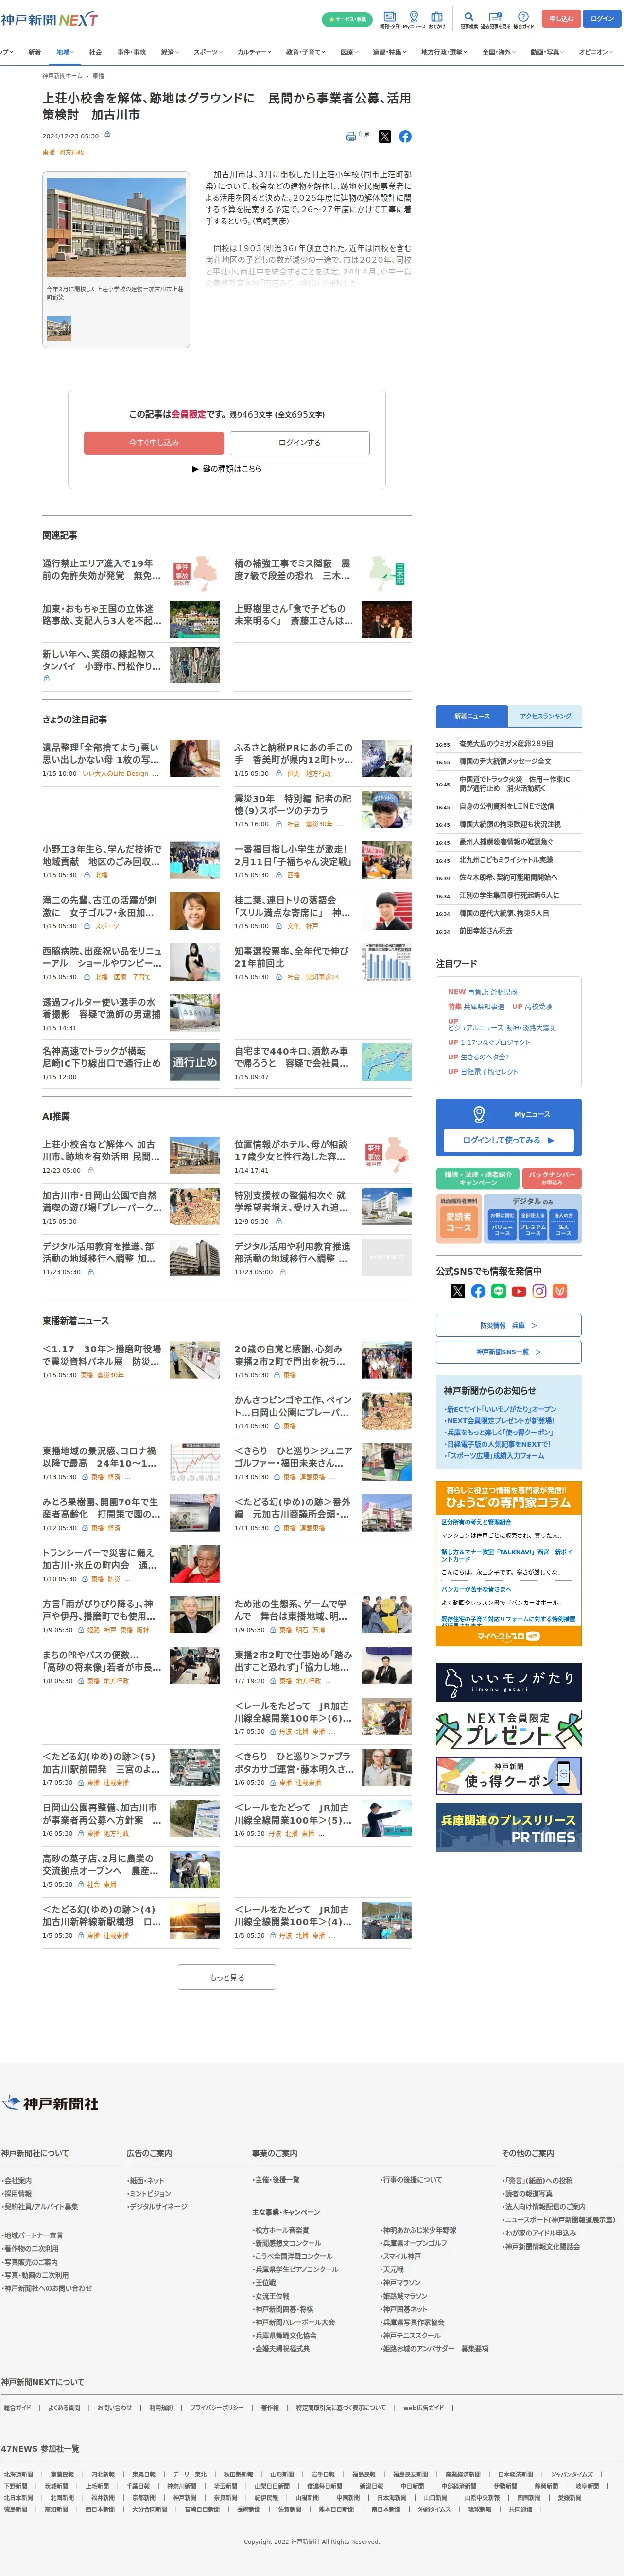
Task: Open the バックナンバーお申込み banner
Action: pos(552,1178)
